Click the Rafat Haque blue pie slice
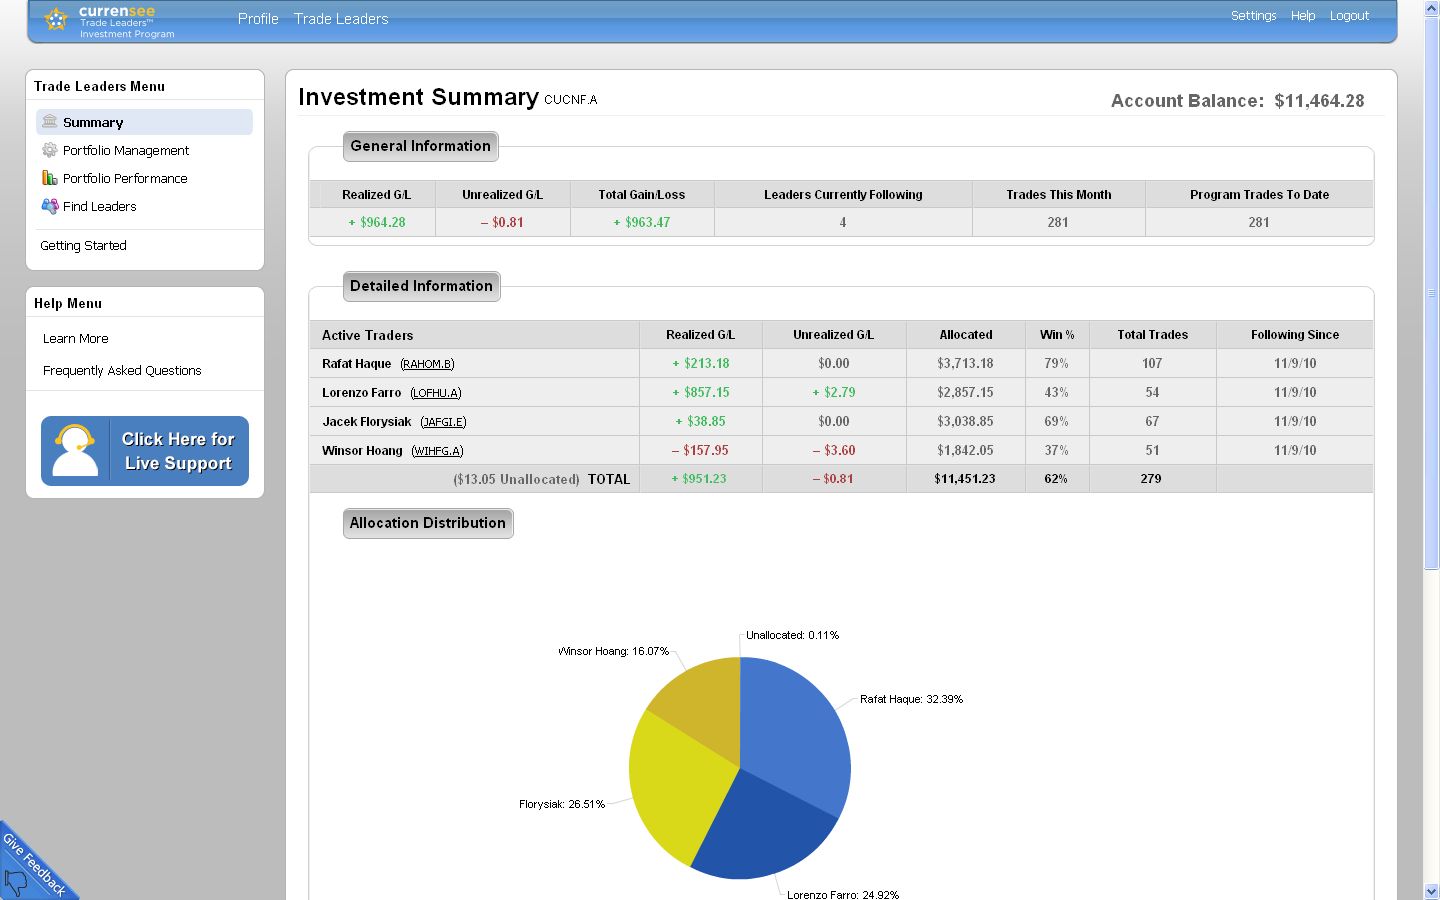 point(795,735)
